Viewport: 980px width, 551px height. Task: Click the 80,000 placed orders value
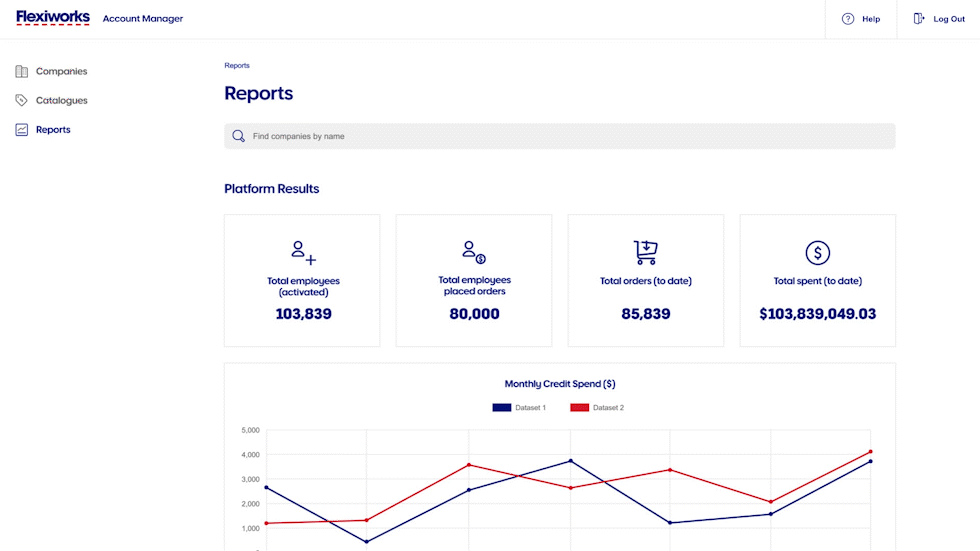[x=474, y=314]
